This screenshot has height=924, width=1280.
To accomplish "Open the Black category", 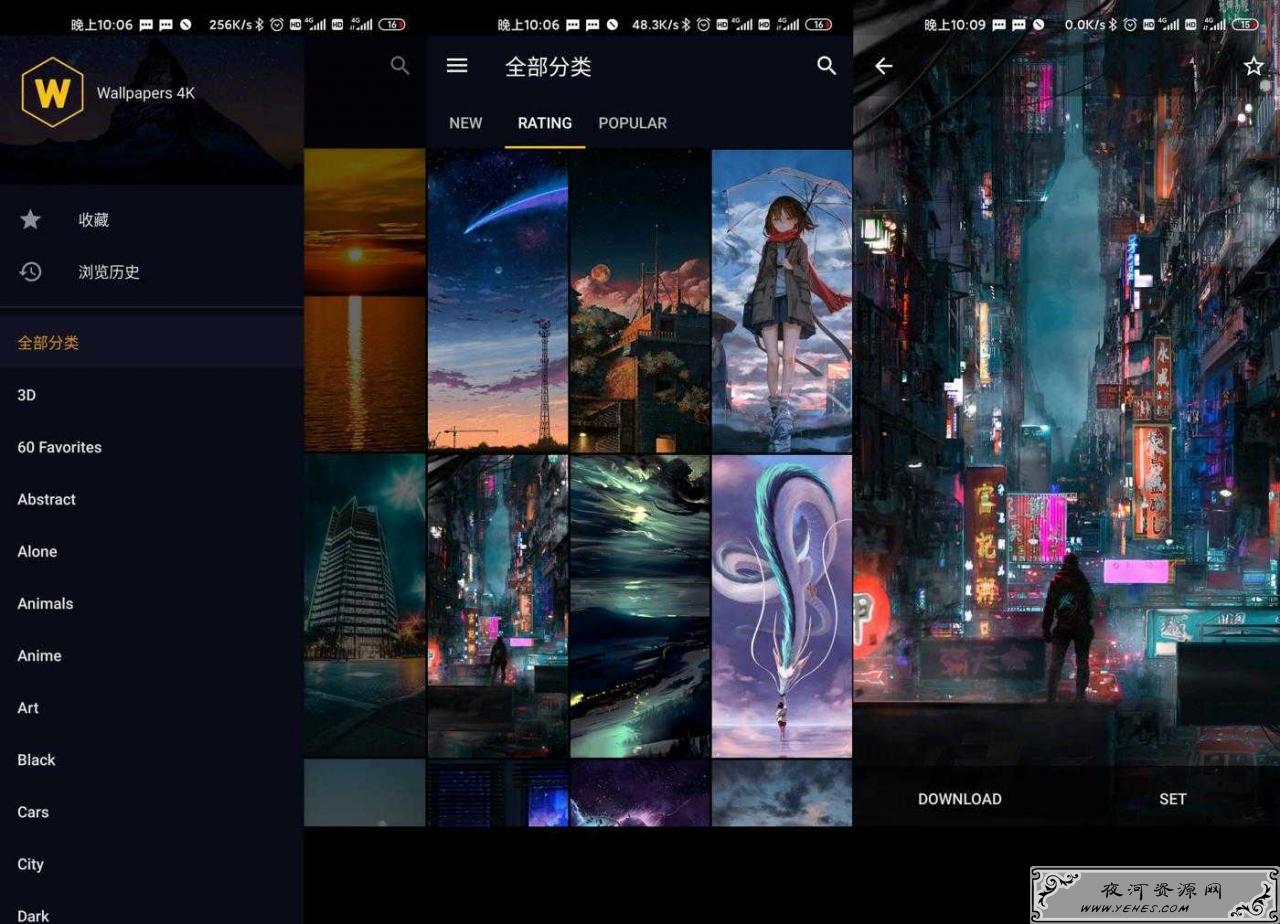I will [x=152, y=760].
